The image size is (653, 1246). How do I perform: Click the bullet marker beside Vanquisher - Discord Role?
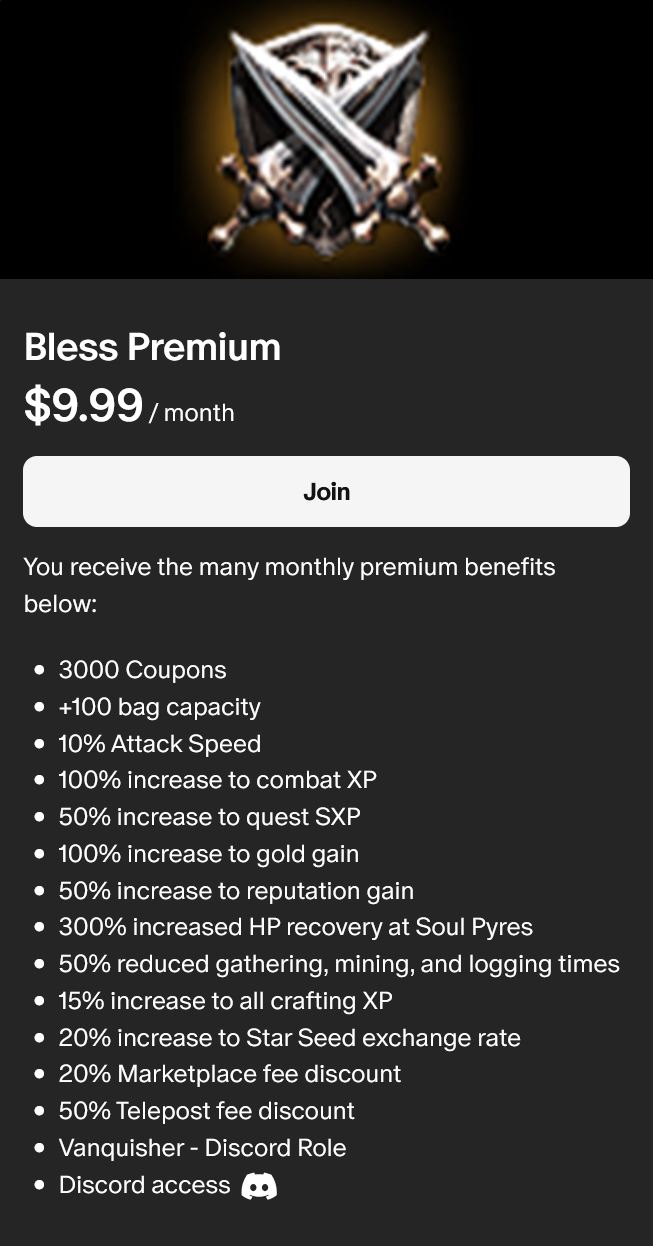pos(41,1148)
